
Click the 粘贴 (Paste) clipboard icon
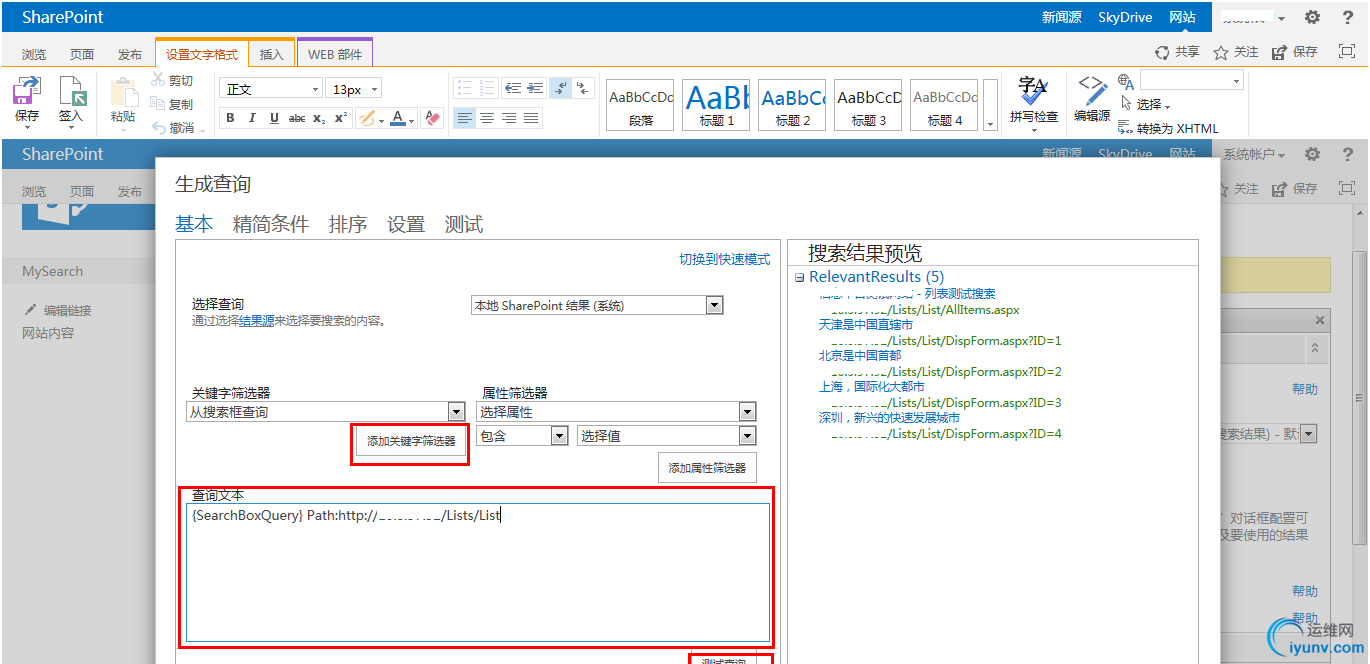pos(123,92)
